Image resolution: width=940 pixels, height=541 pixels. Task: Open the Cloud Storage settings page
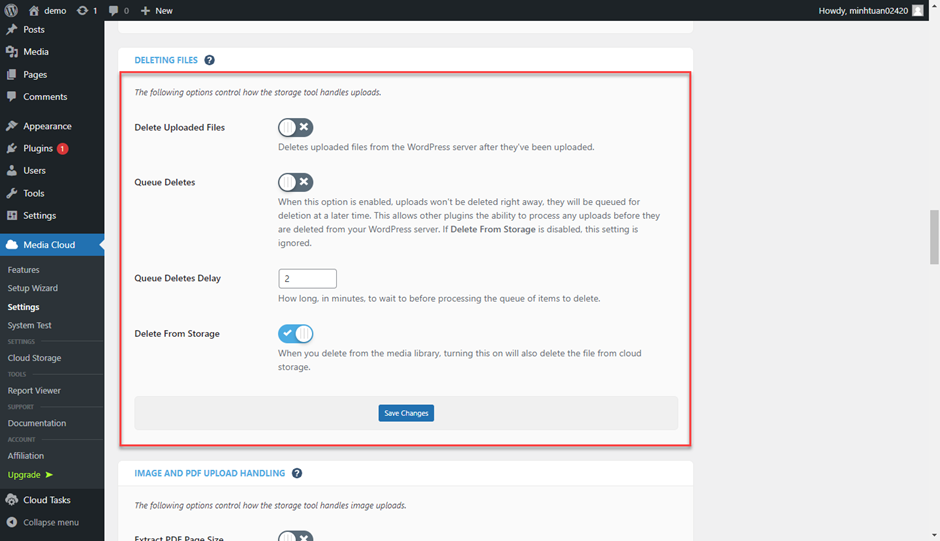tap(34, 358)
